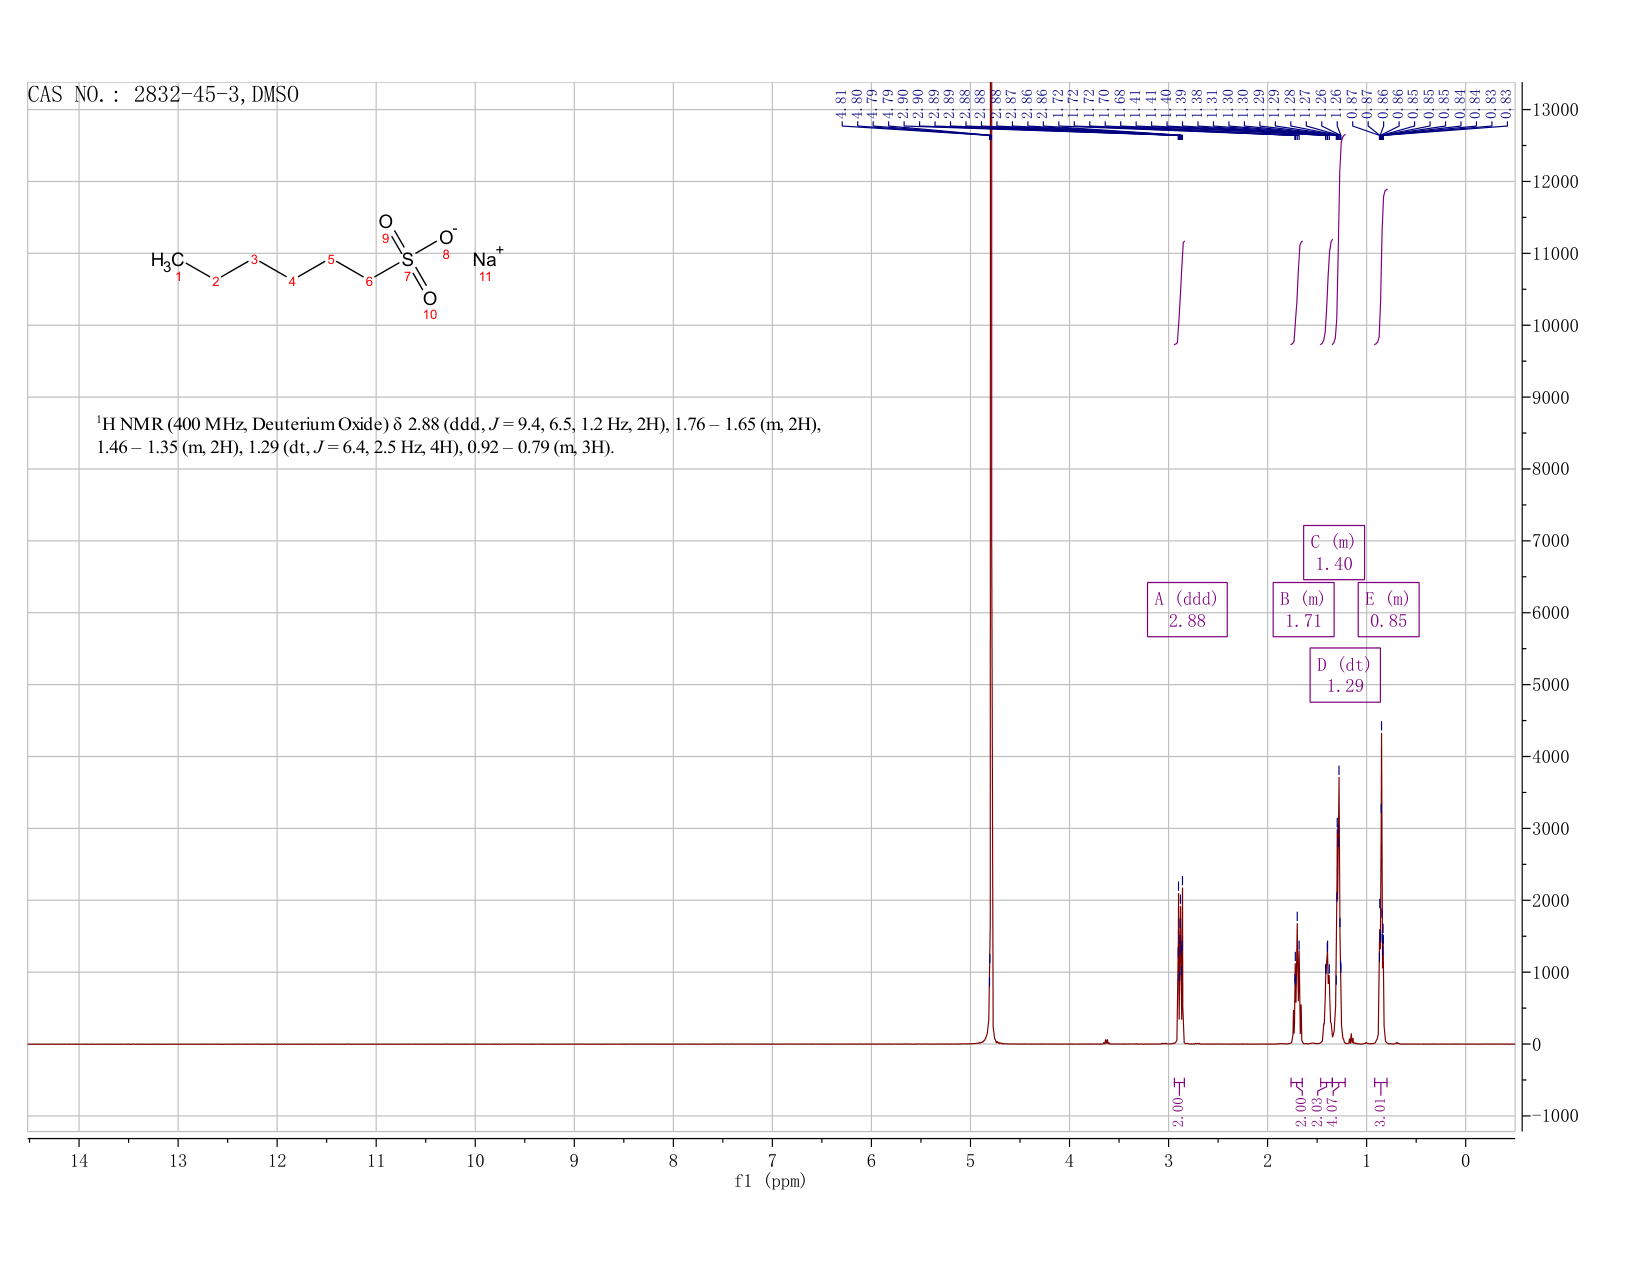Click the integral curve above 0.85 ppm peak
1650x1275 pixels.
pos(1381,266)
